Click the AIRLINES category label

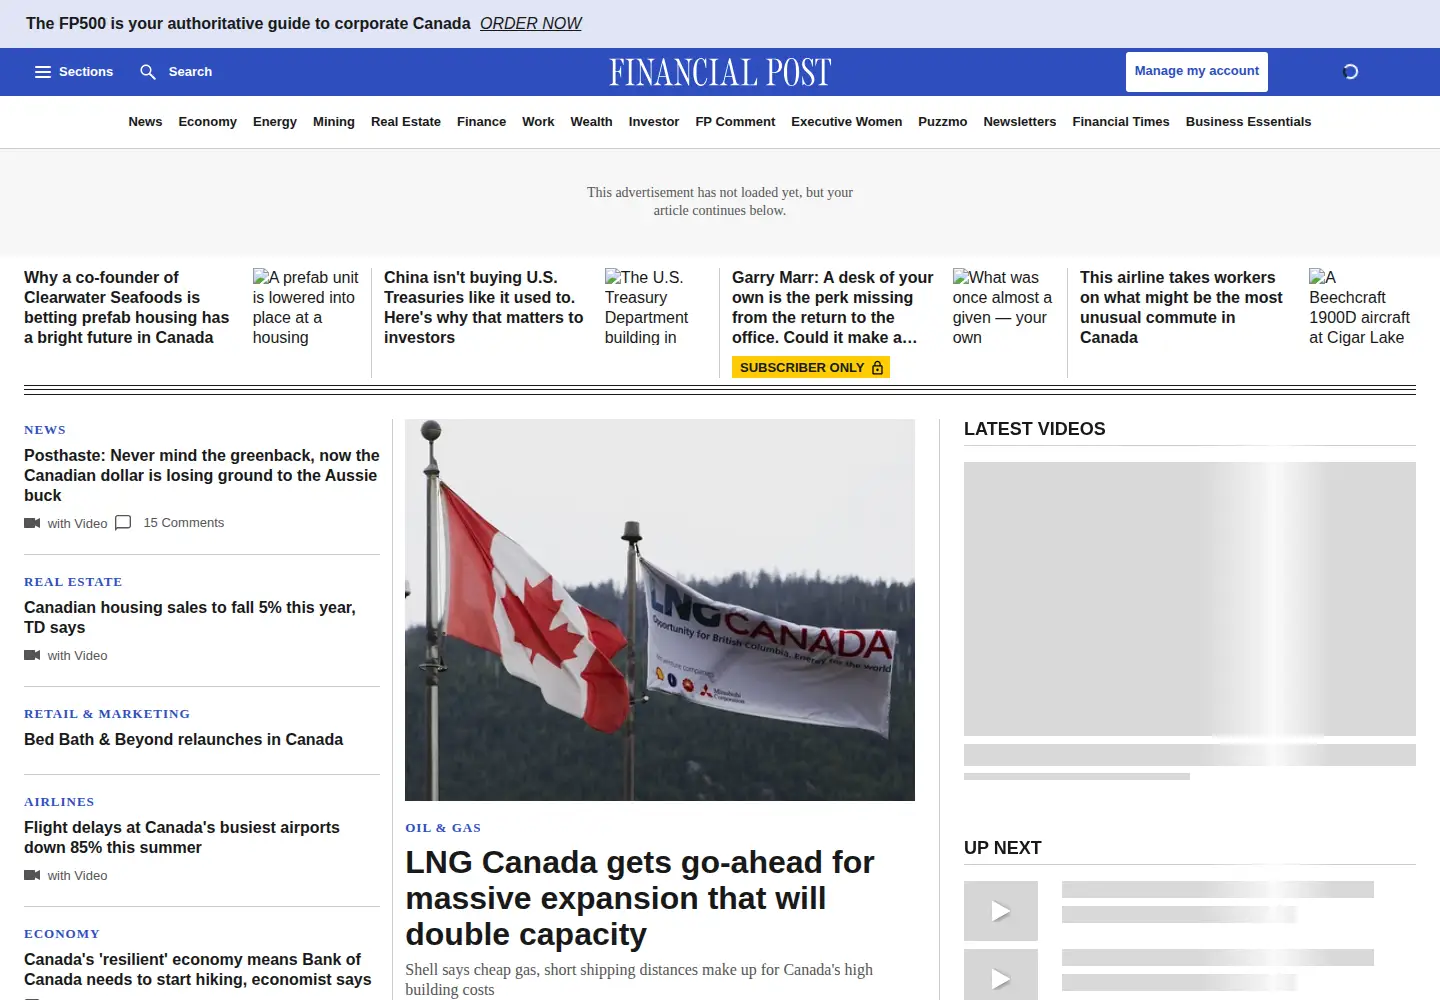point(59,802)
